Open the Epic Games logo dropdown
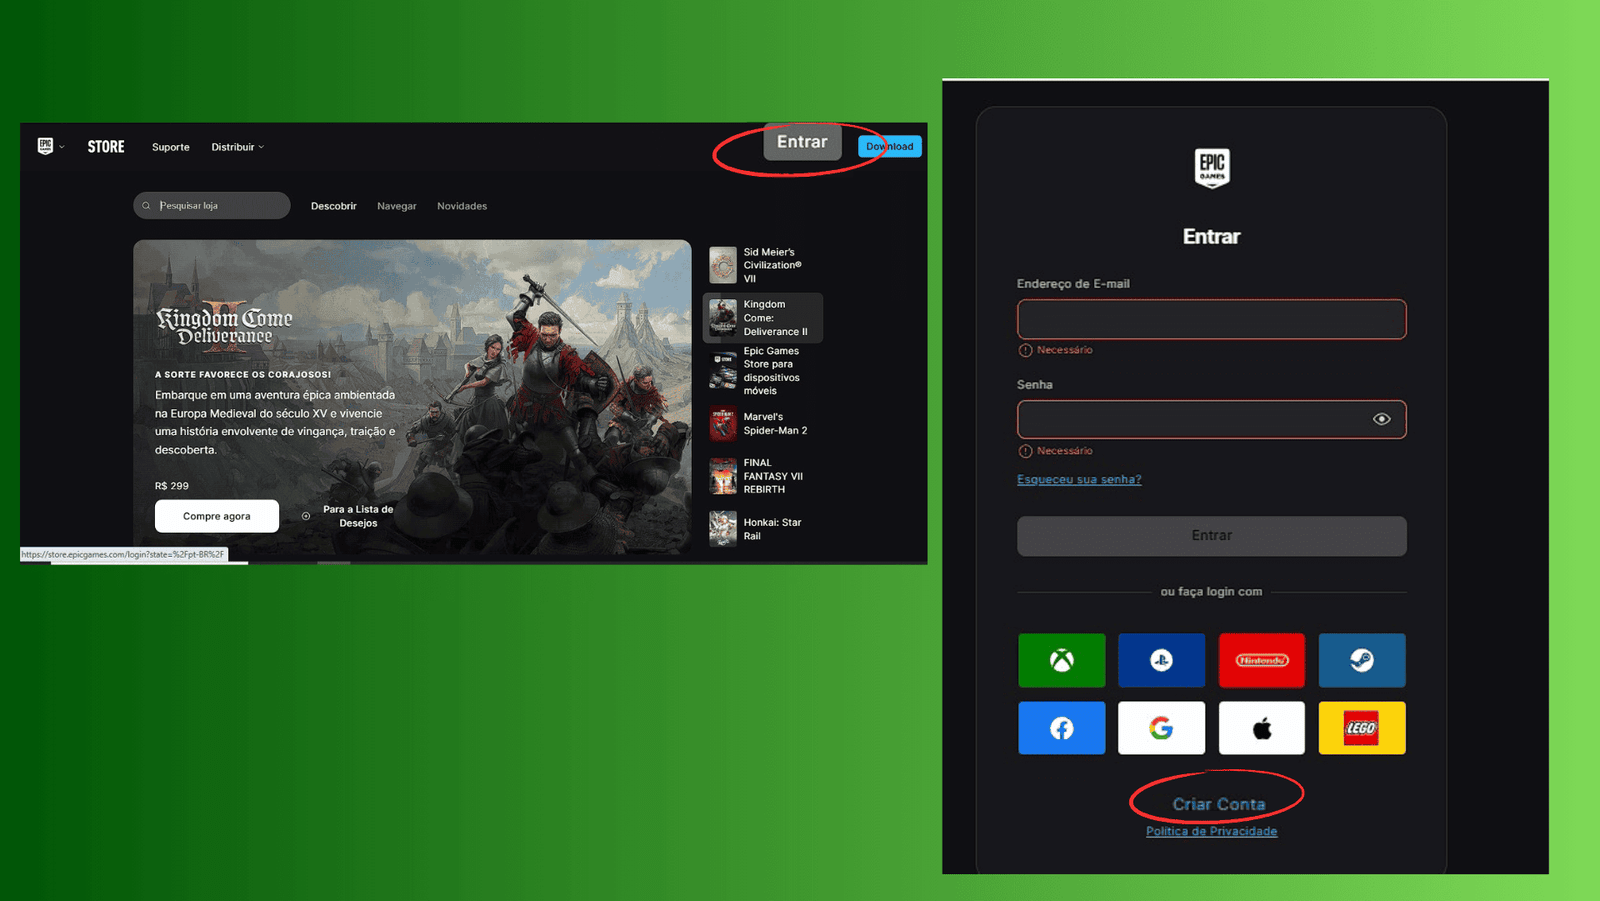The width and height of the screenshot is (1600, 901). click(x=50, y=146)
